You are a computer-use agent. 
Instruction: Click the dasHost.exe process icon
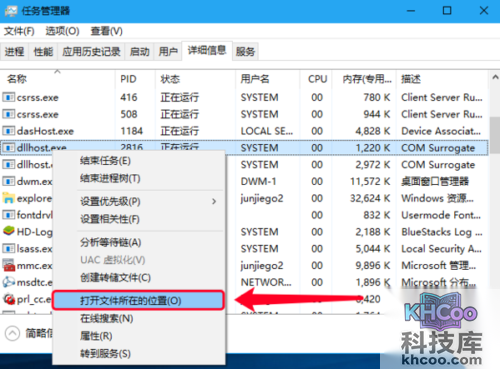tap(9, 131)
